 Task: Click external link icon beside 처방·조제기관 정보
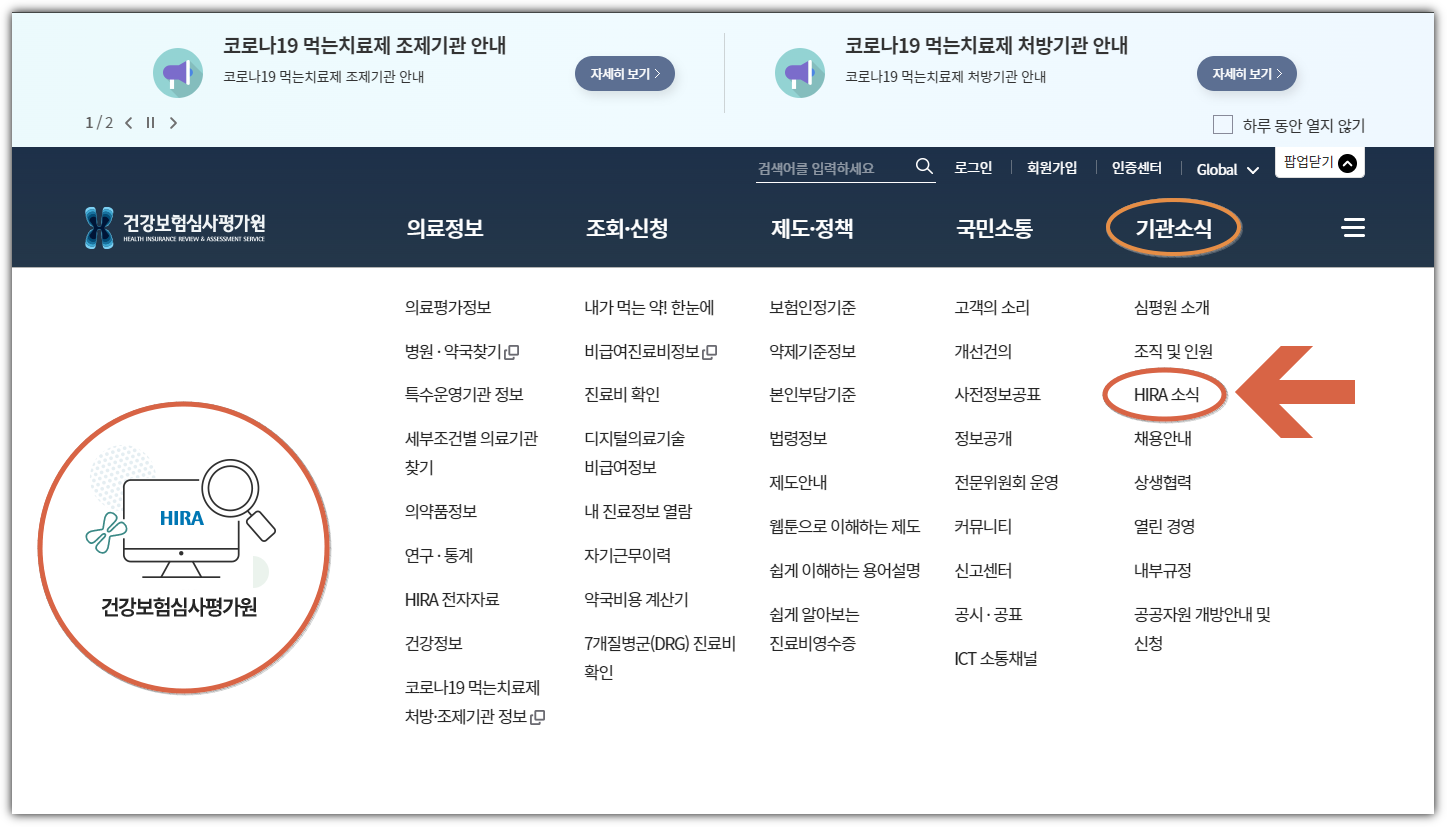coord(538,717)
